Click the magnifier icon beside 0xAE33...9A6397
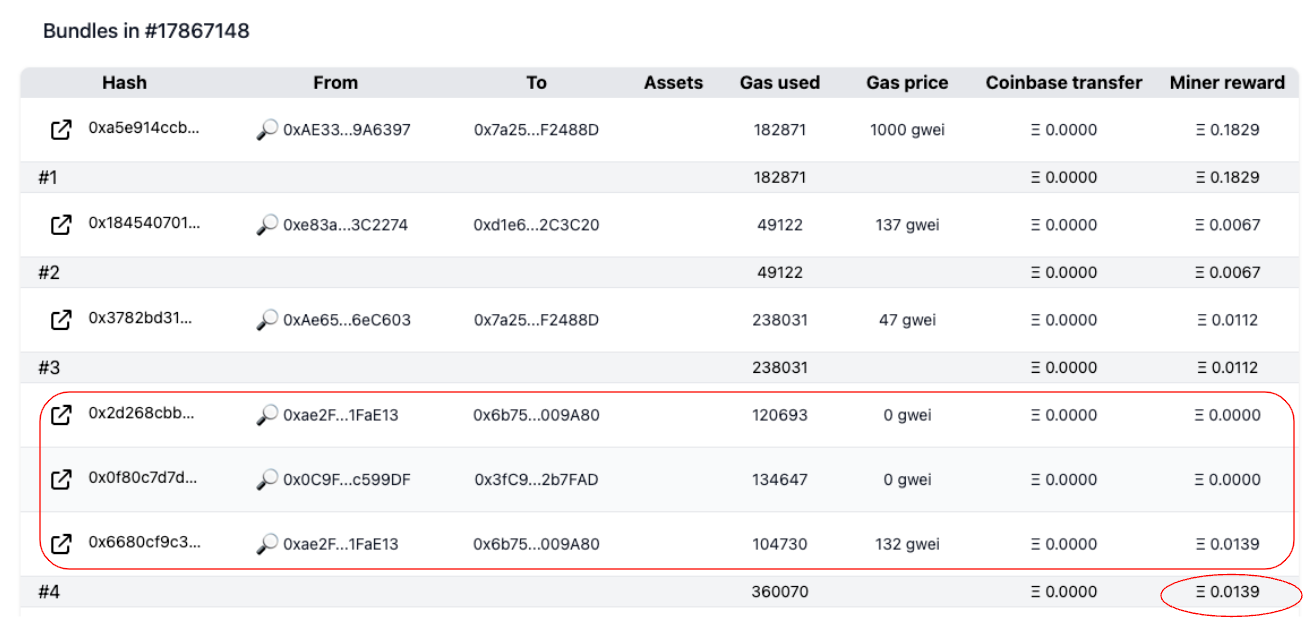1307x622 pixels. [266, 129]
